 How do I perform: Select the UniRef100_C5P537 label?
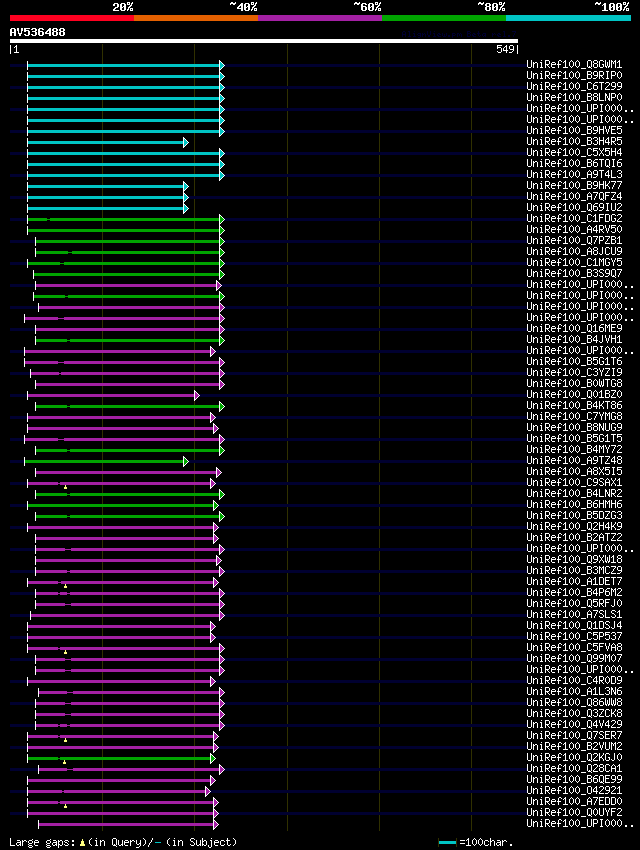574,637
